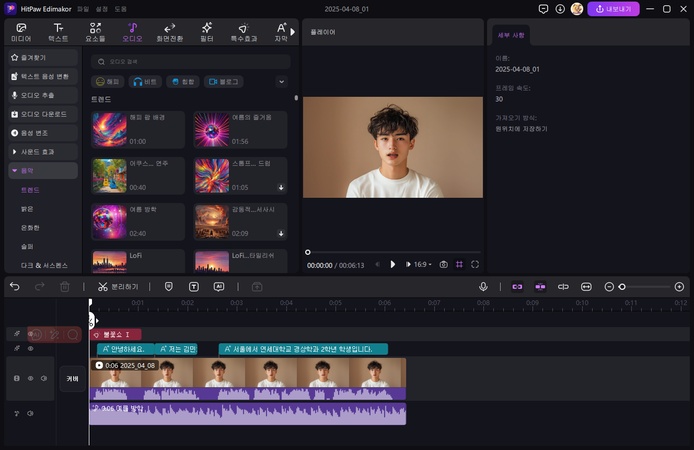The image size is (694, 450).
Task: Start voice recording with microphone icon
Action: (x=483, y=287)
